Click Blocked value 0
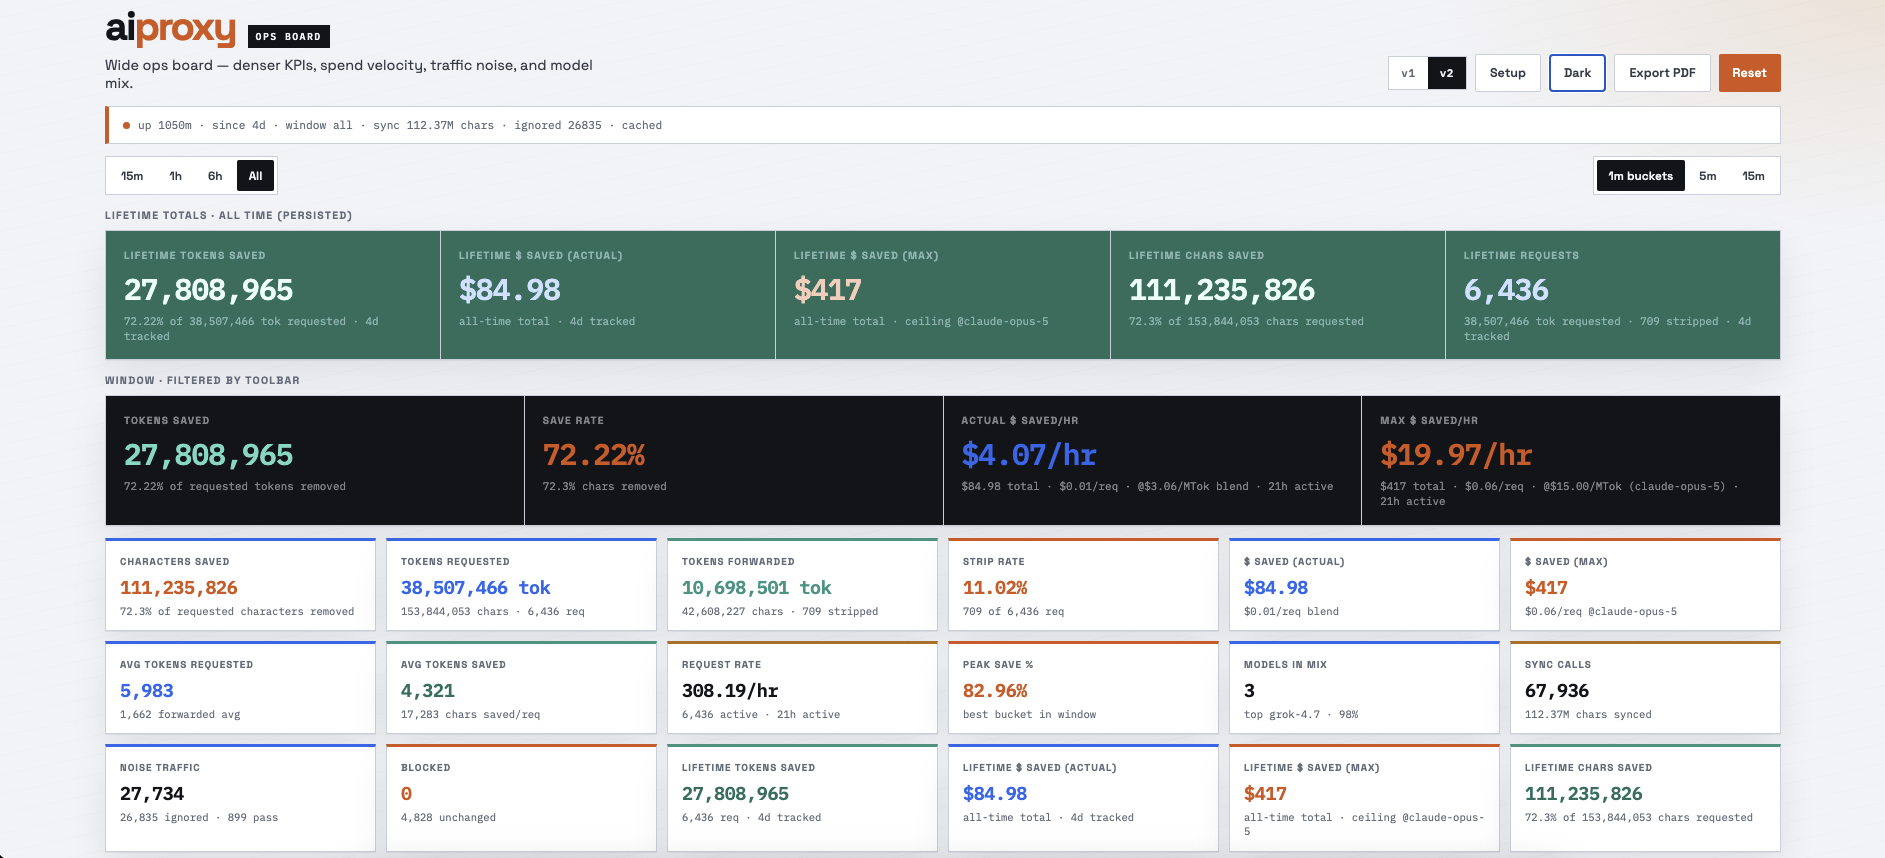1885x858 pixels. [x=406, y=794]
